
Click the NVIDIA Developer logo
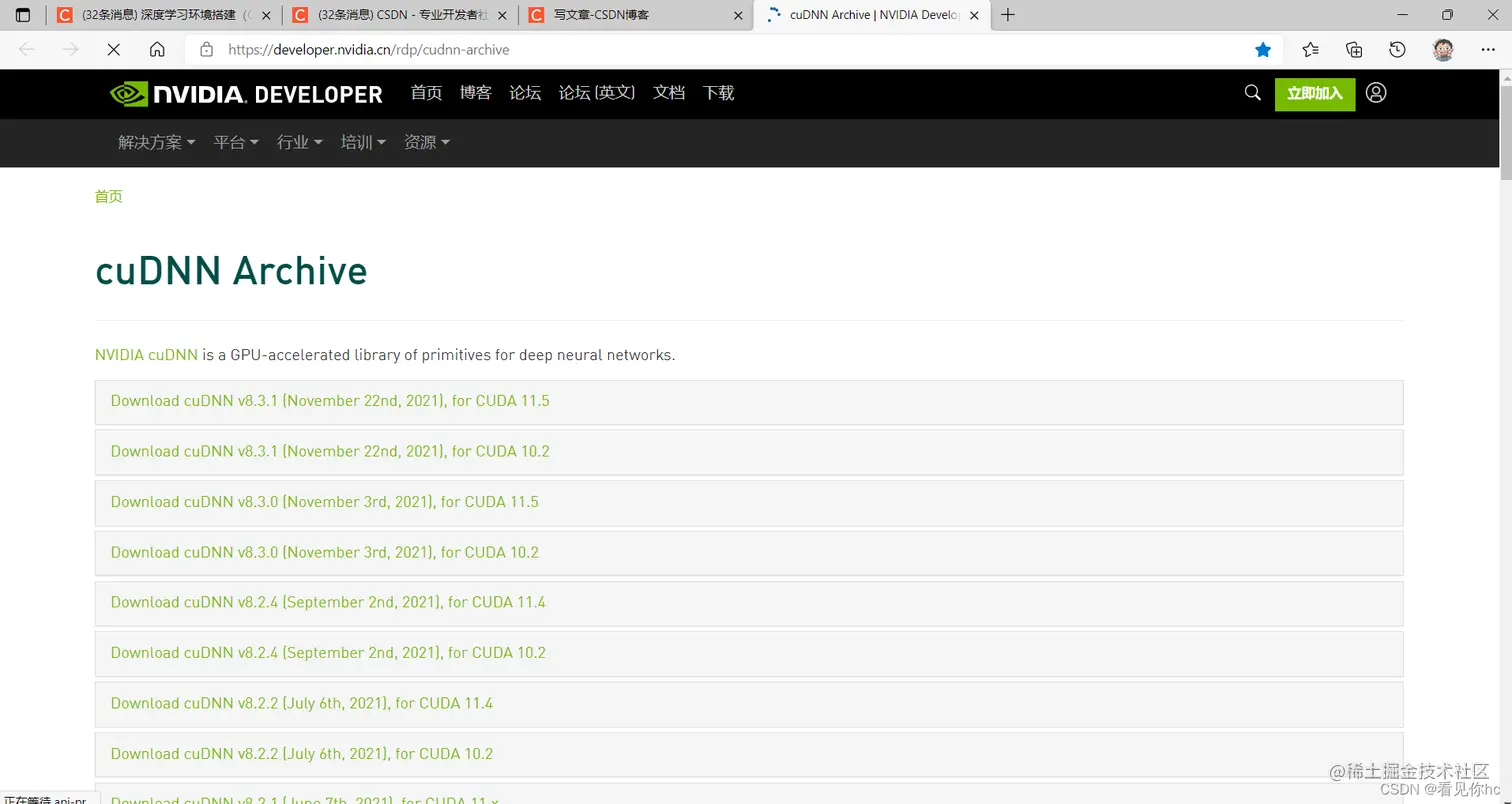click(246, 94)
